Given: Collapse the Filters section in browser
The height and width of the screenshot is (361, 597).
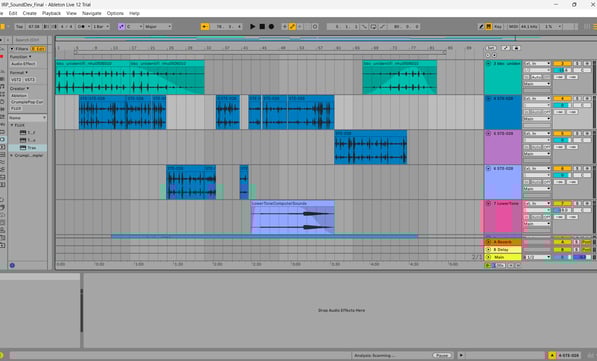Looking at the screenshot, I should click(x=12, y=49).
